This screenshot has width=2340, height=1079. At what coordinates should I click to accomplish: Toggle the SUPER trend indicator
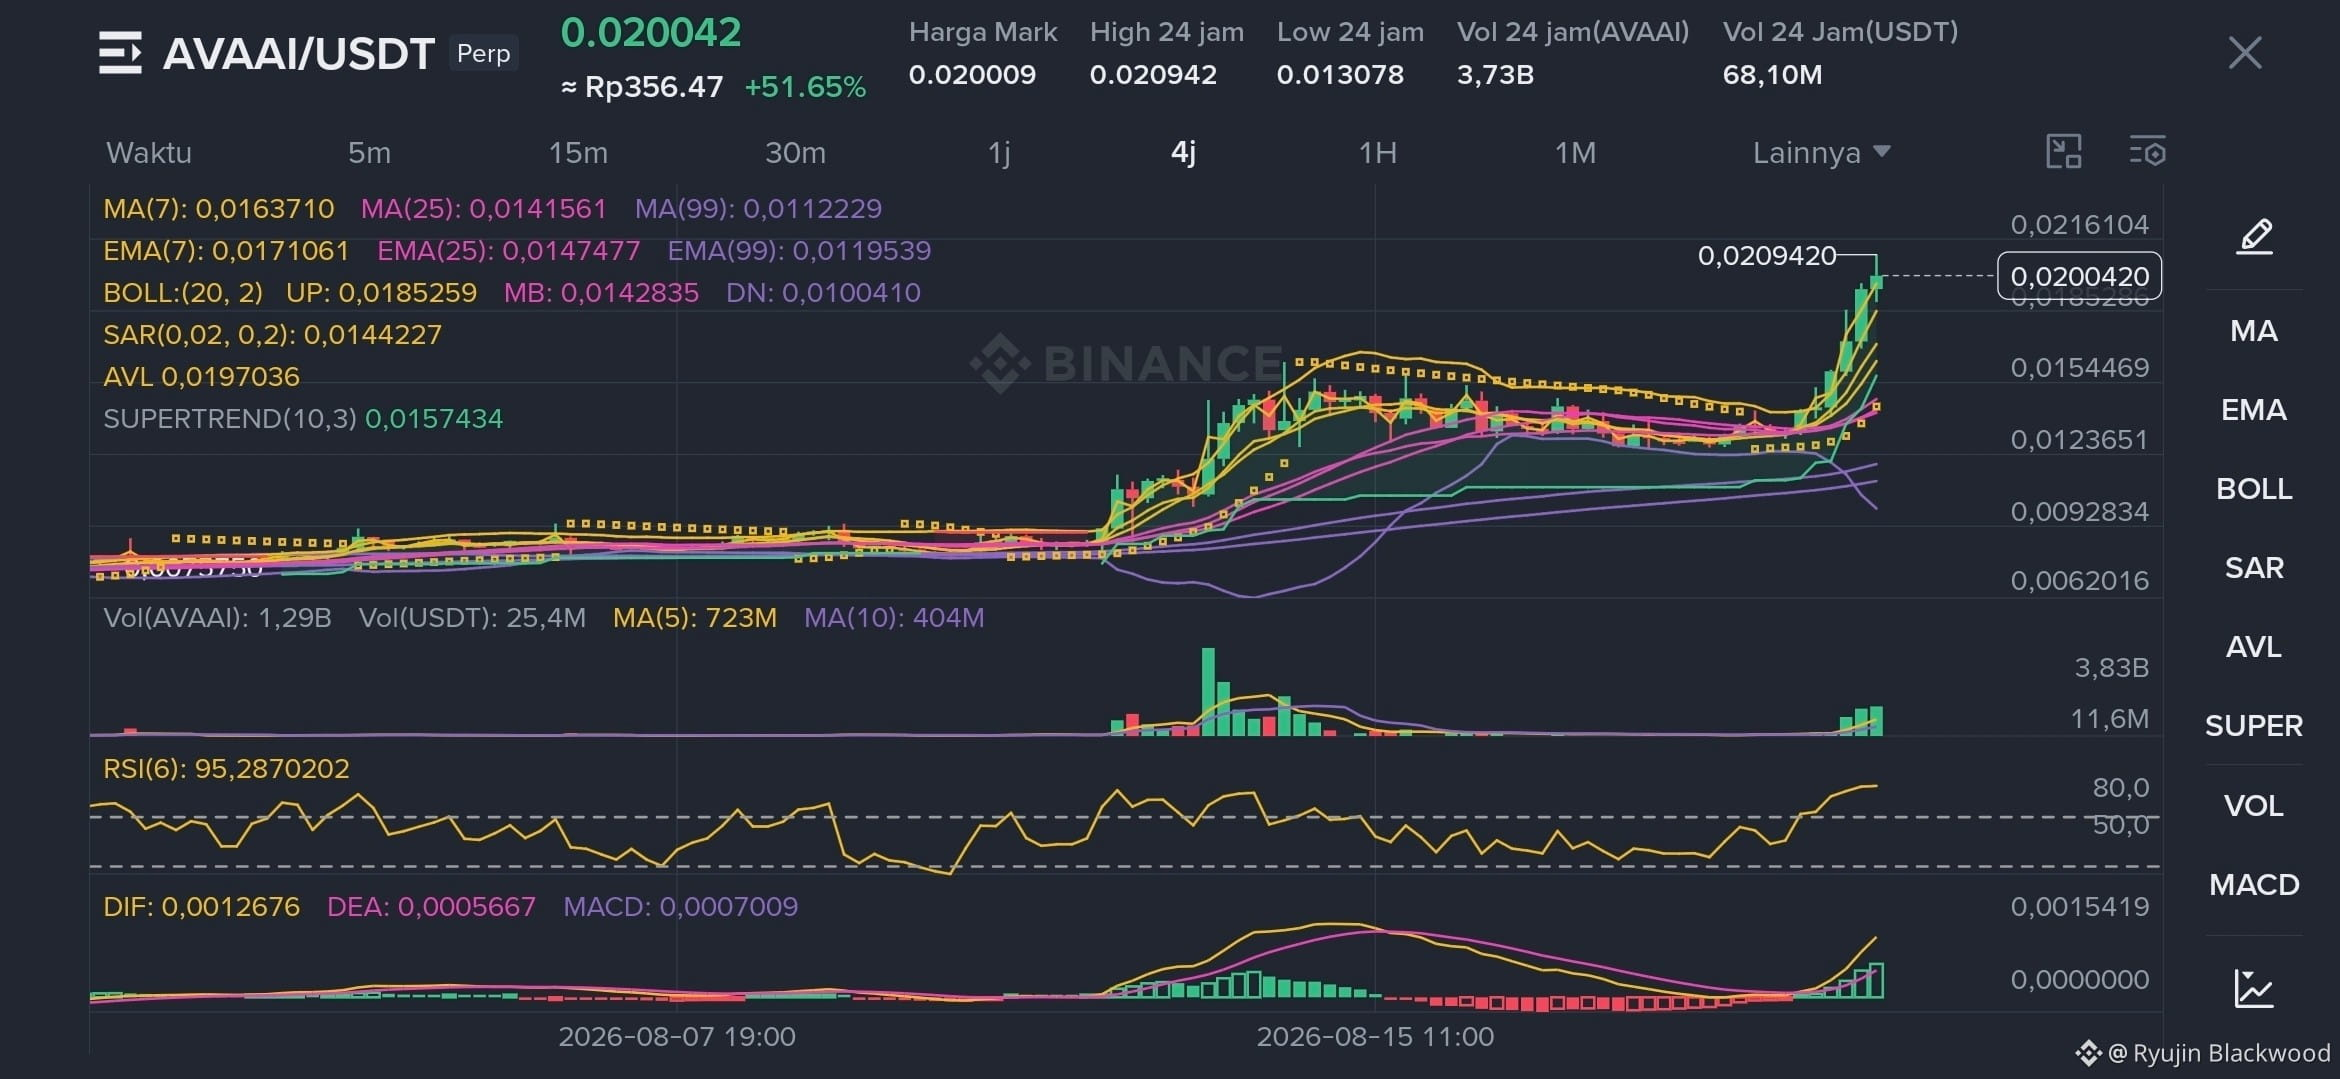click(x=2254, y=726)
